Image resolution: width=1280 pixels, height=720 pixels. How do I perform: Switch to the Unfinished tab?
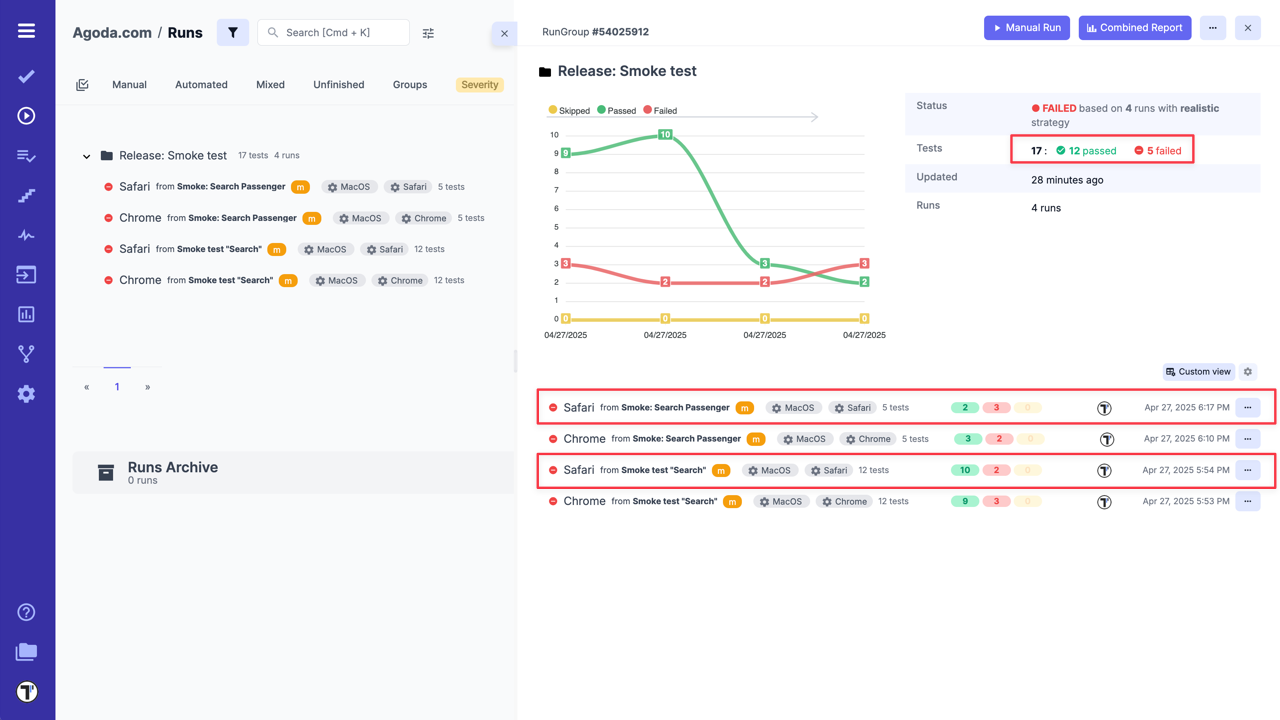338,85
